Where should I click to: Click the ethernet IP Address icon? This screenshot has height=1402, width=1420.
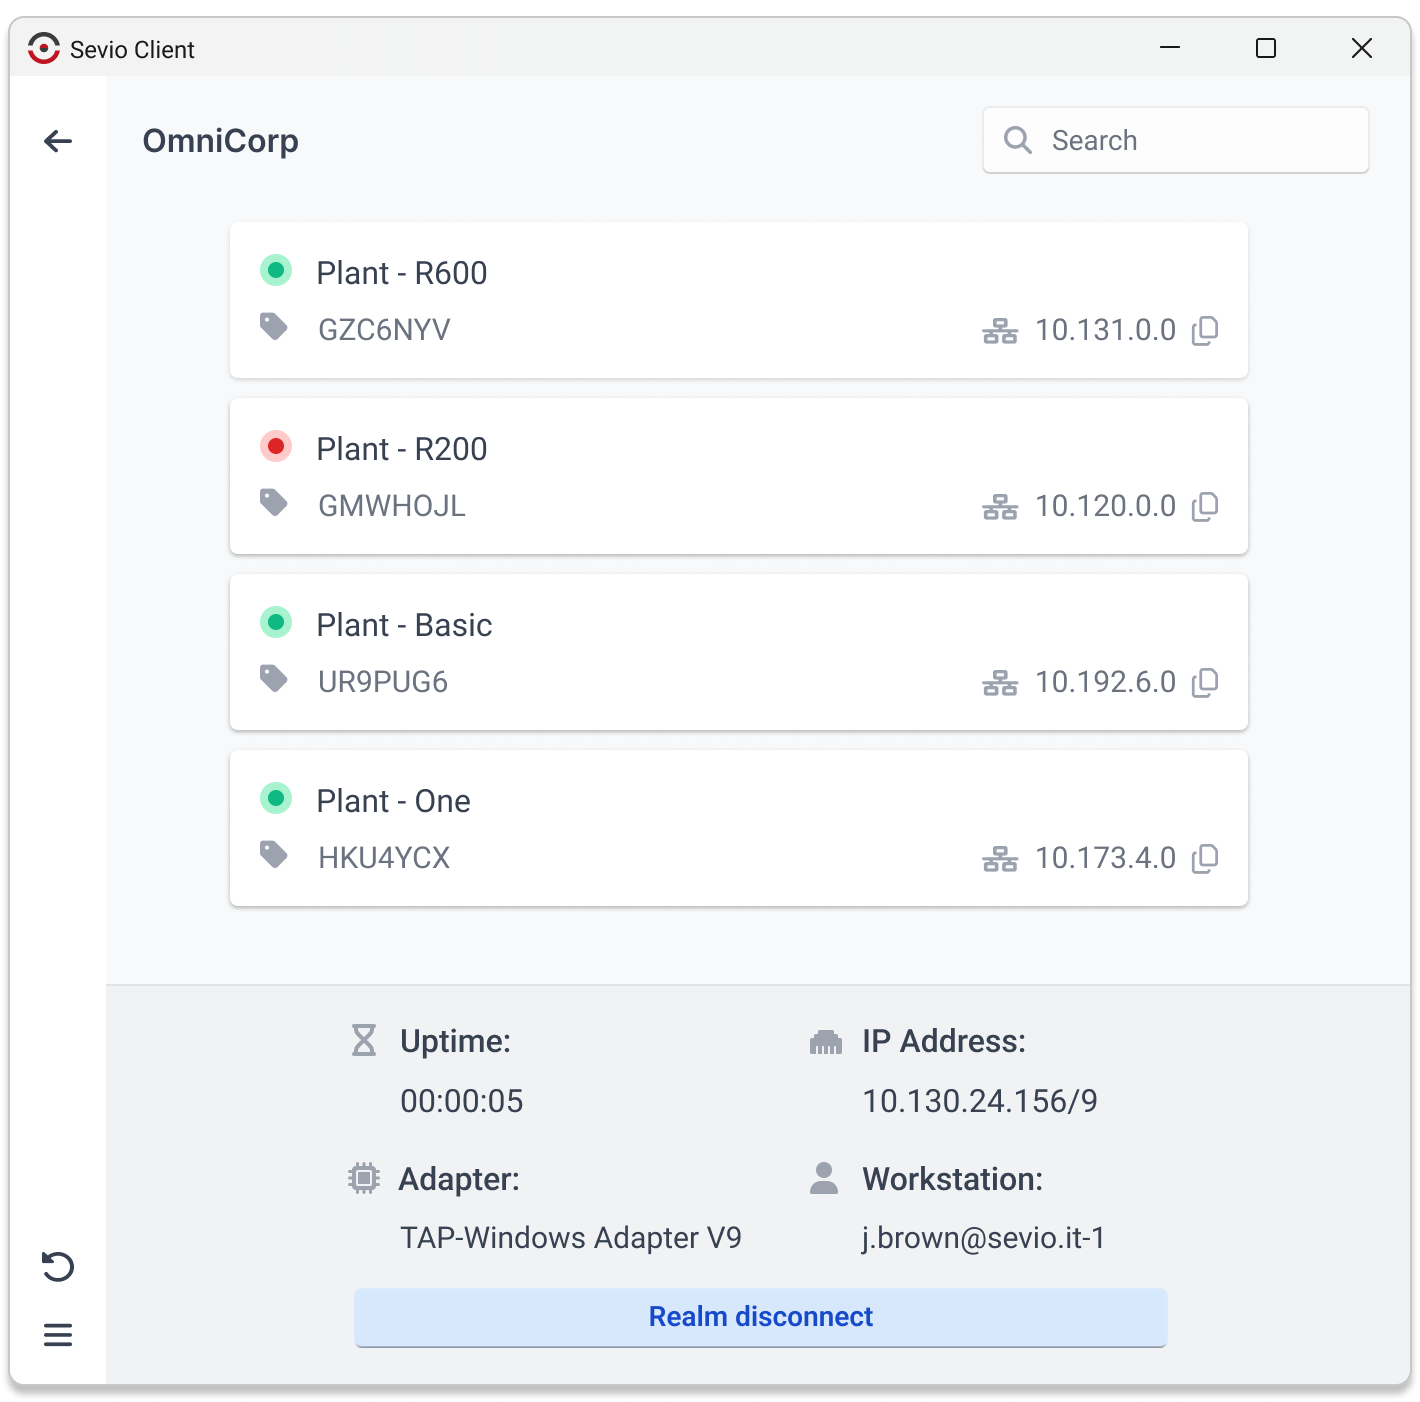coord(826,1042)
